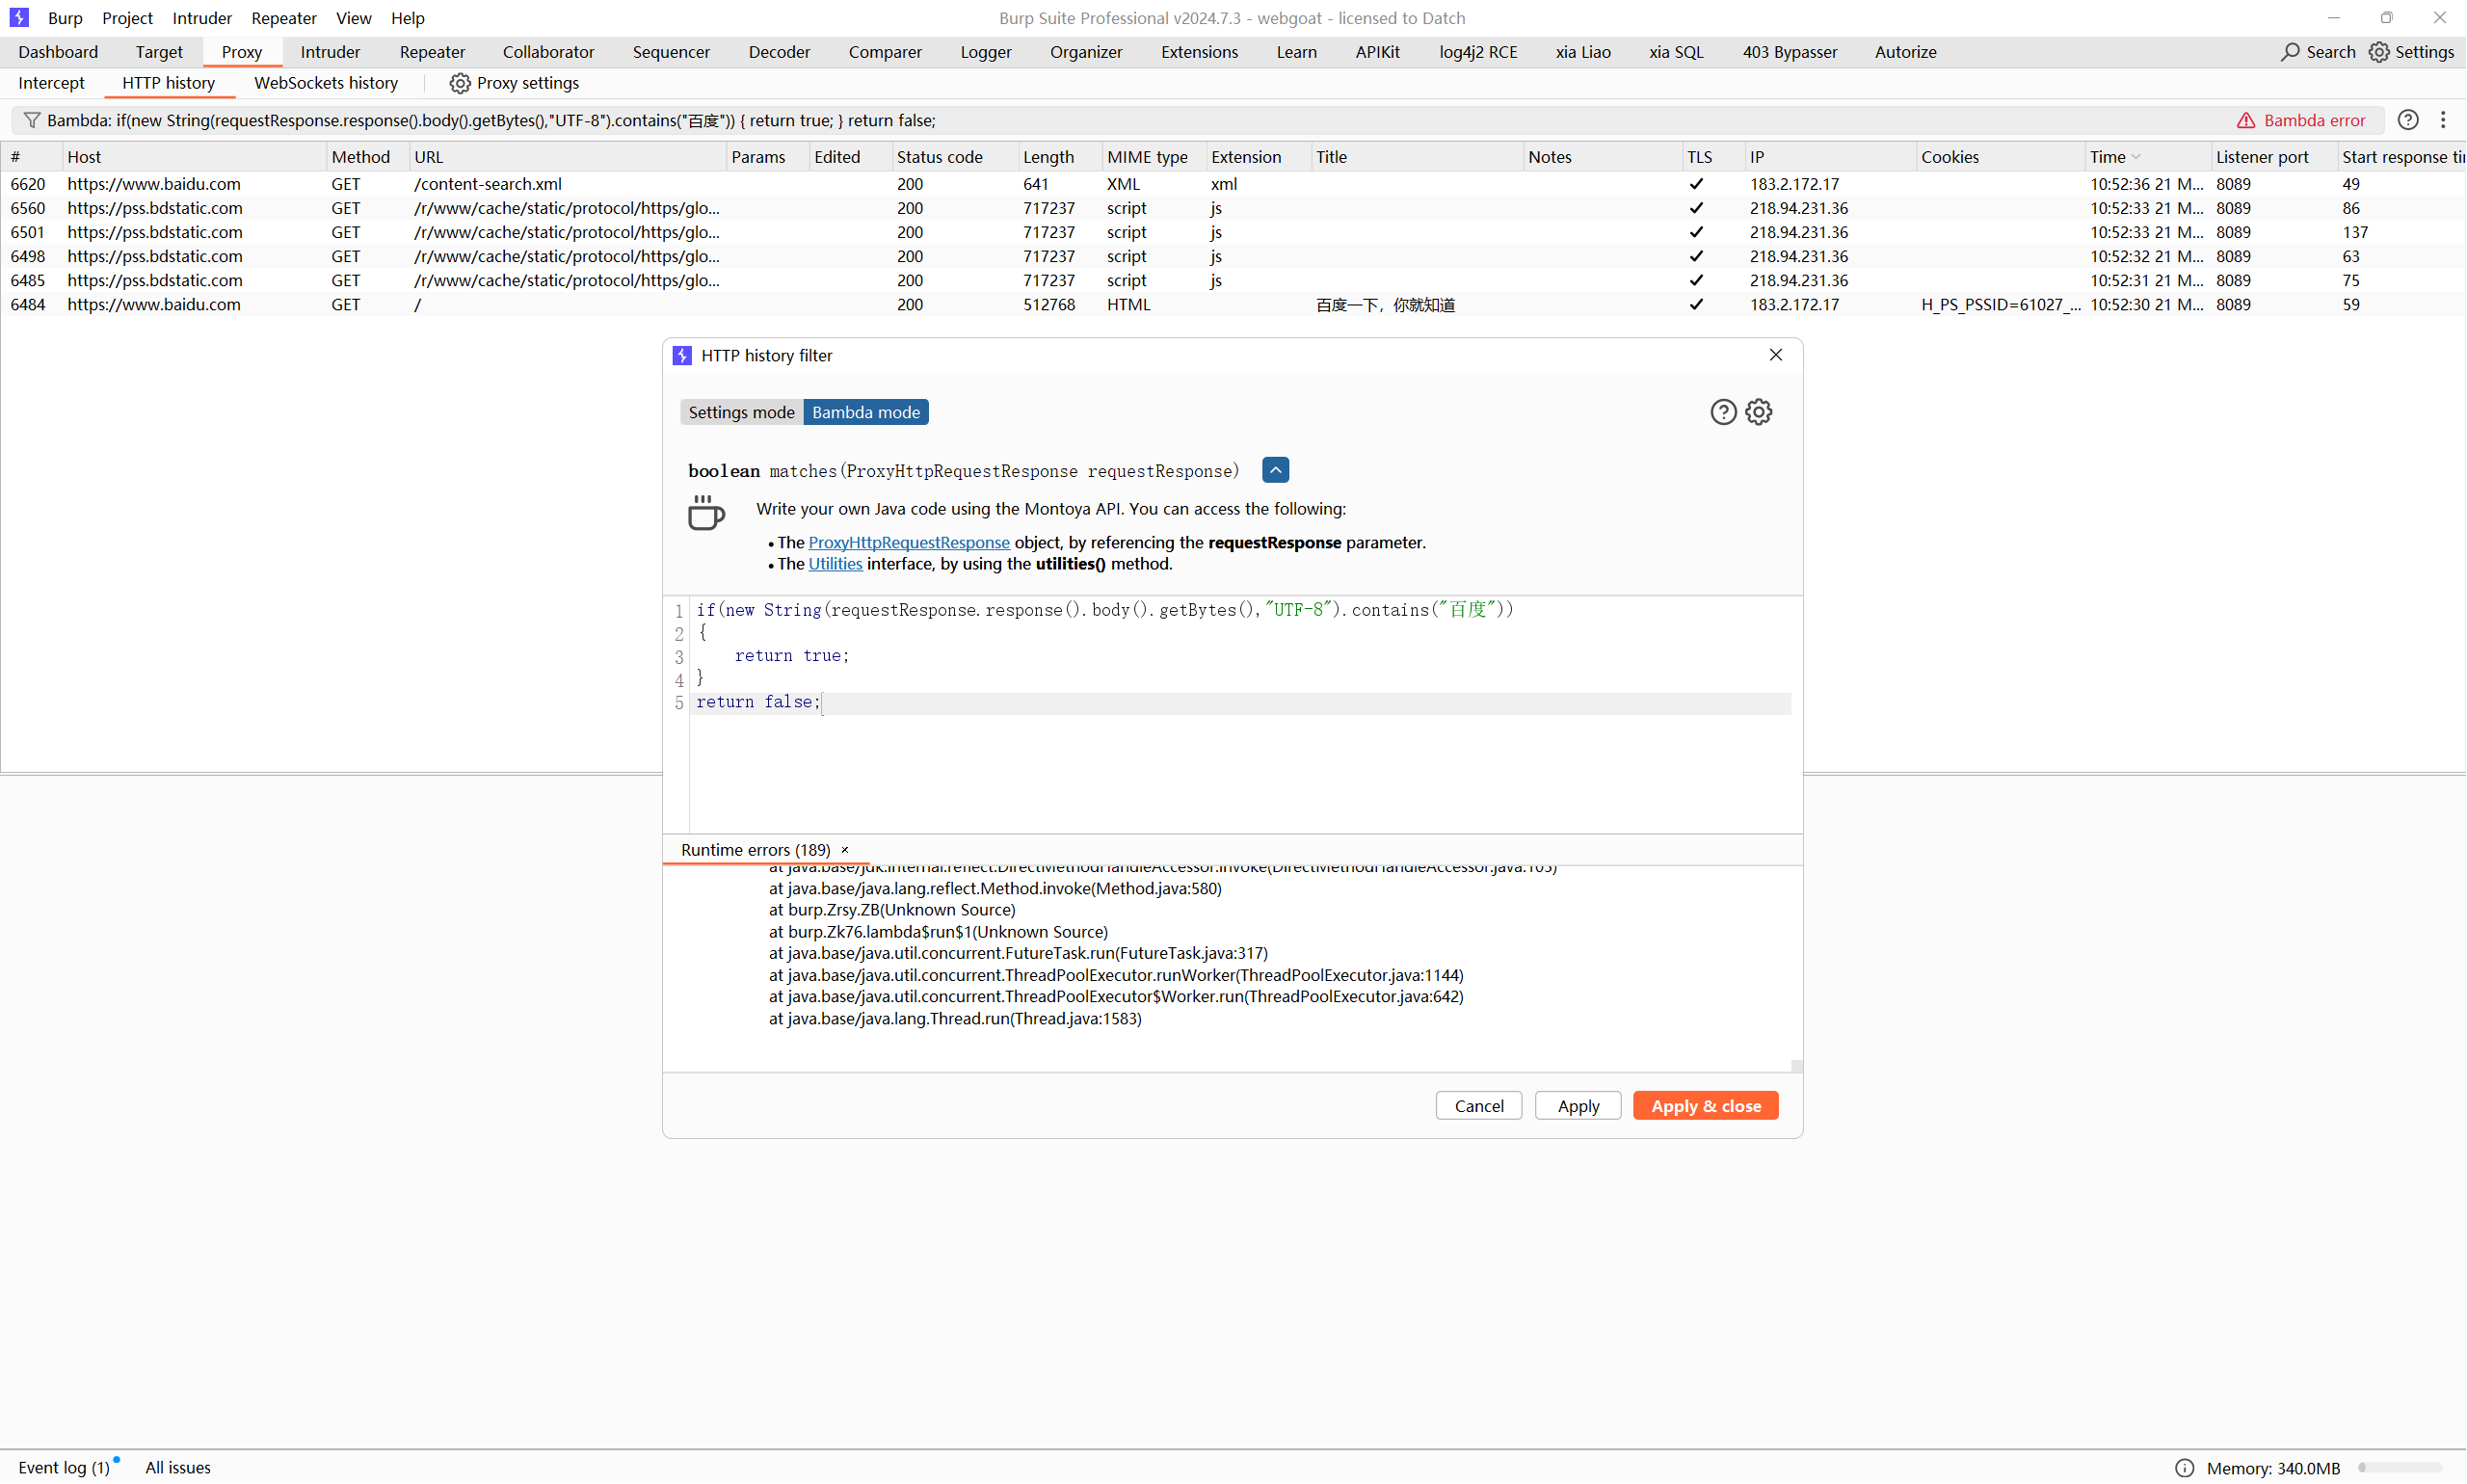Click the filter dialog help icon

pos(1724,412)
